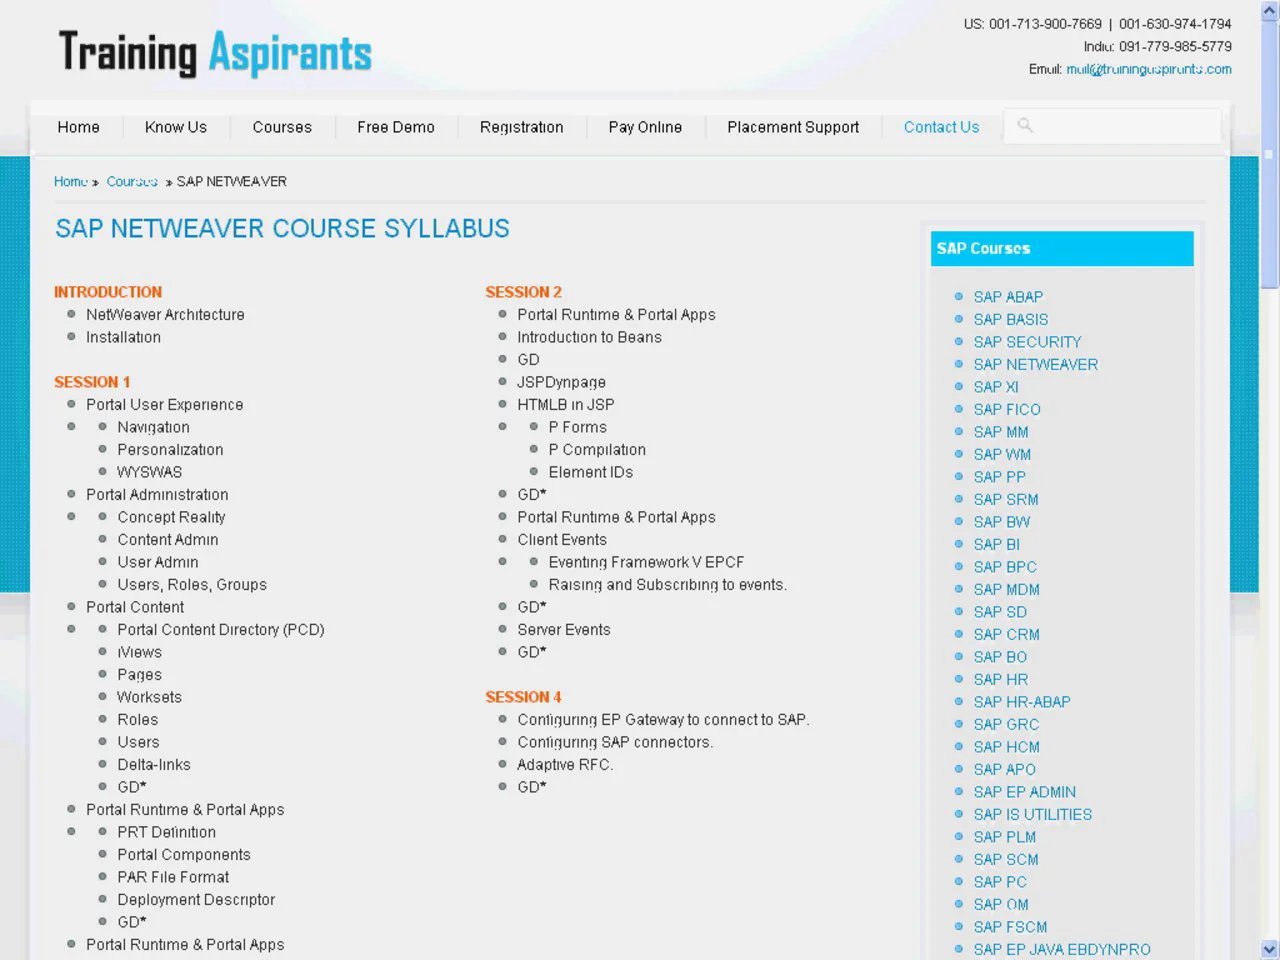1280x960 pixels.
Task: Navigate to Pay Online
Action: coord(645,127)
